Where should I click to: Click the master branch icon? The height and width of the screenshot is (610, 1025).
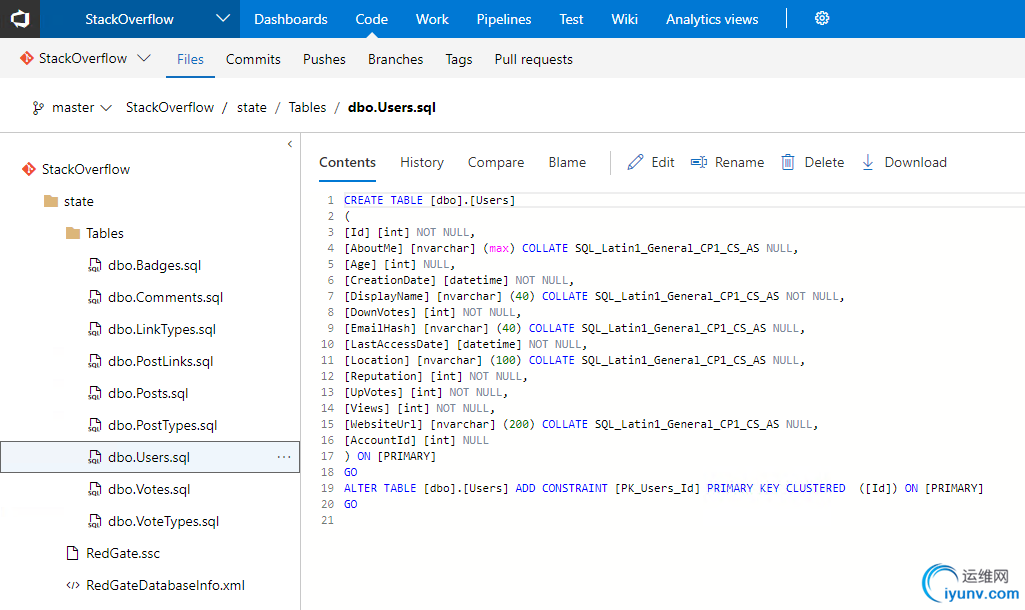tap(39, 108)
